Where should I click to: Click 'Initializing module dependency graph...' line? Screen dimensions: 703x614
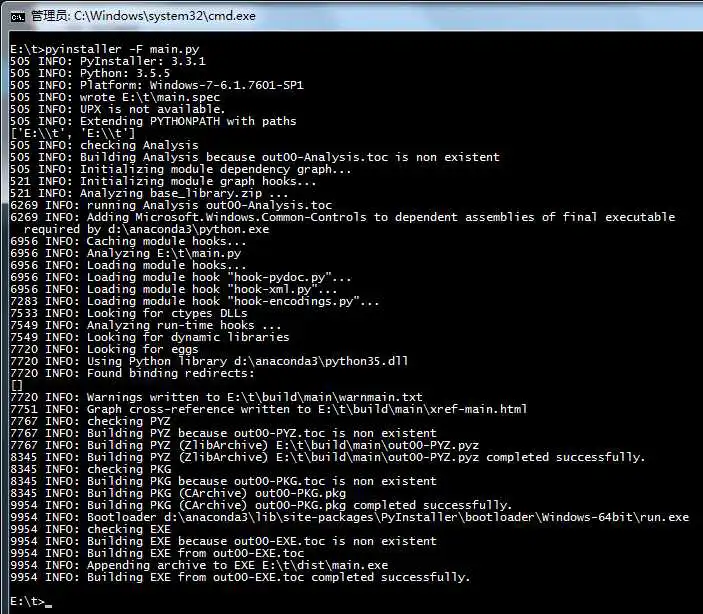pos(181,169)
